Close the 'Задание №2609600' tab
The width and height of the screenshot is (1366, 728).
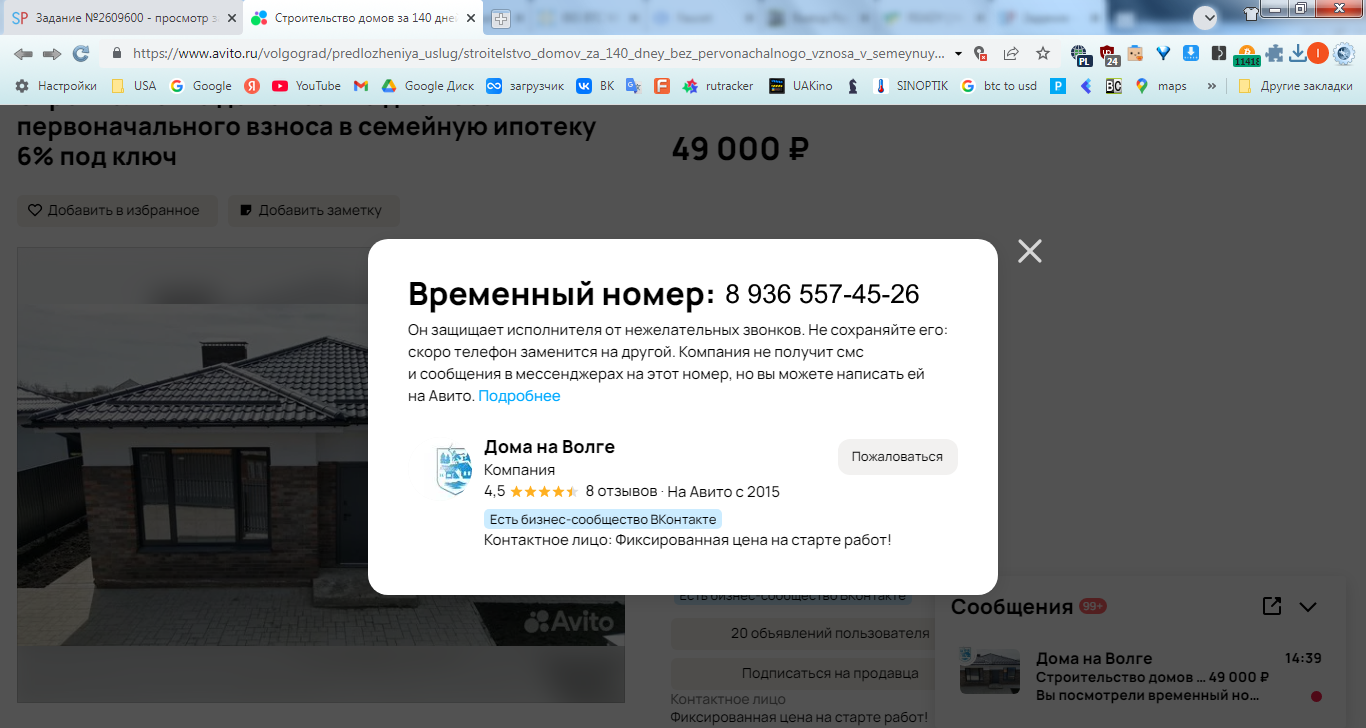pos(232,18)
